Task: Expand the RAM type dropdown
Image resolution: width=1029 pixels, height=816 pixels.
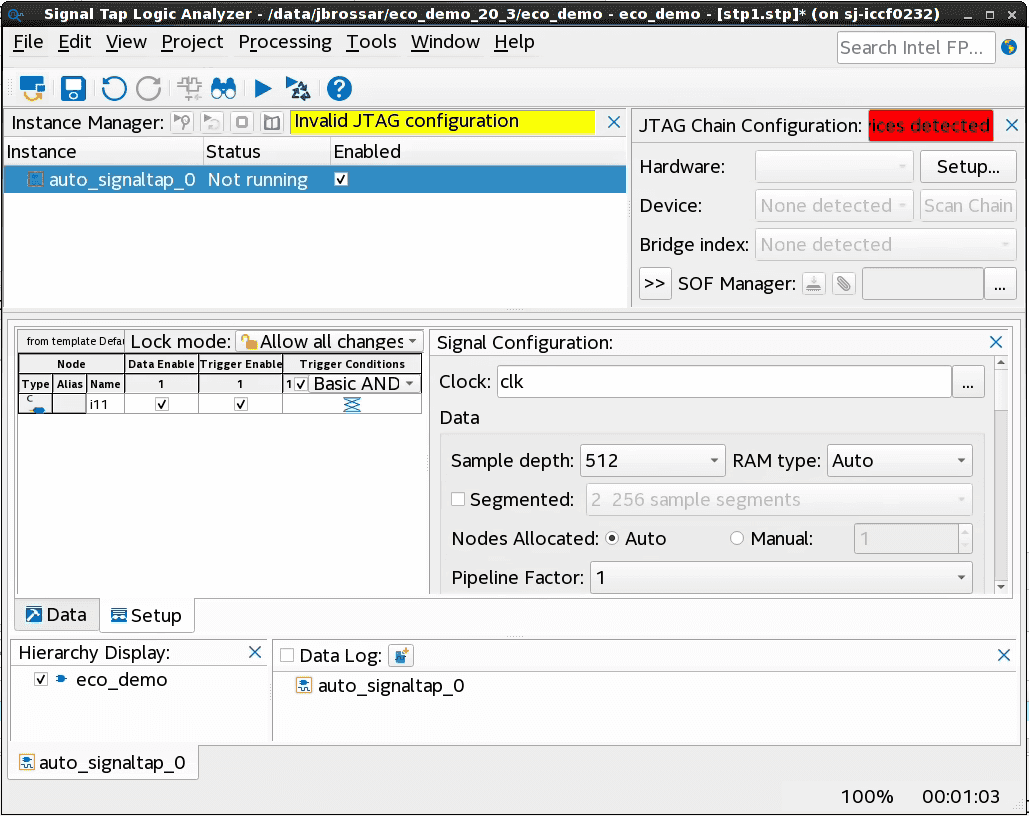Action: point(900,461)
